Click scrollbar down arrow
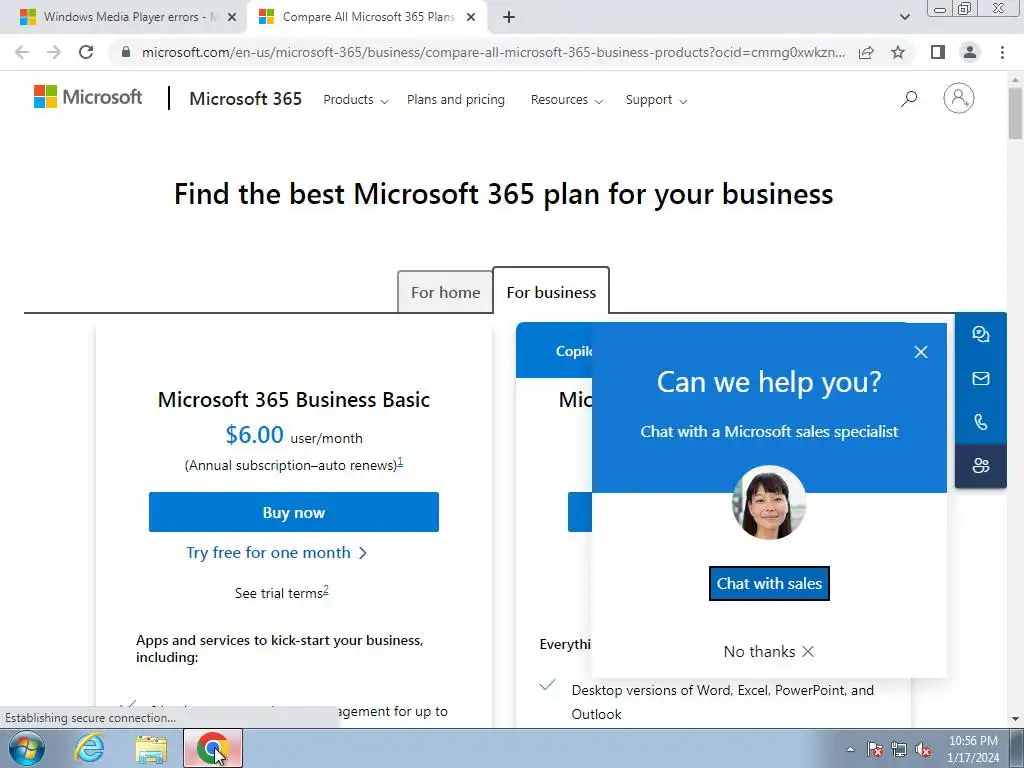The image size is (1024, 768). 1015,719
